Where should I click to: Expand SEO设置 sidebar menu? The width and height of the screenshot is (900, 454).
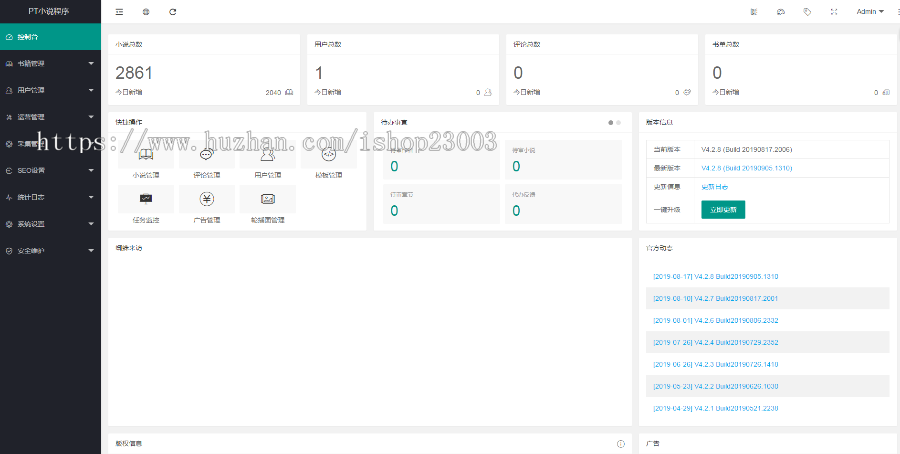[x=51, y=170]
